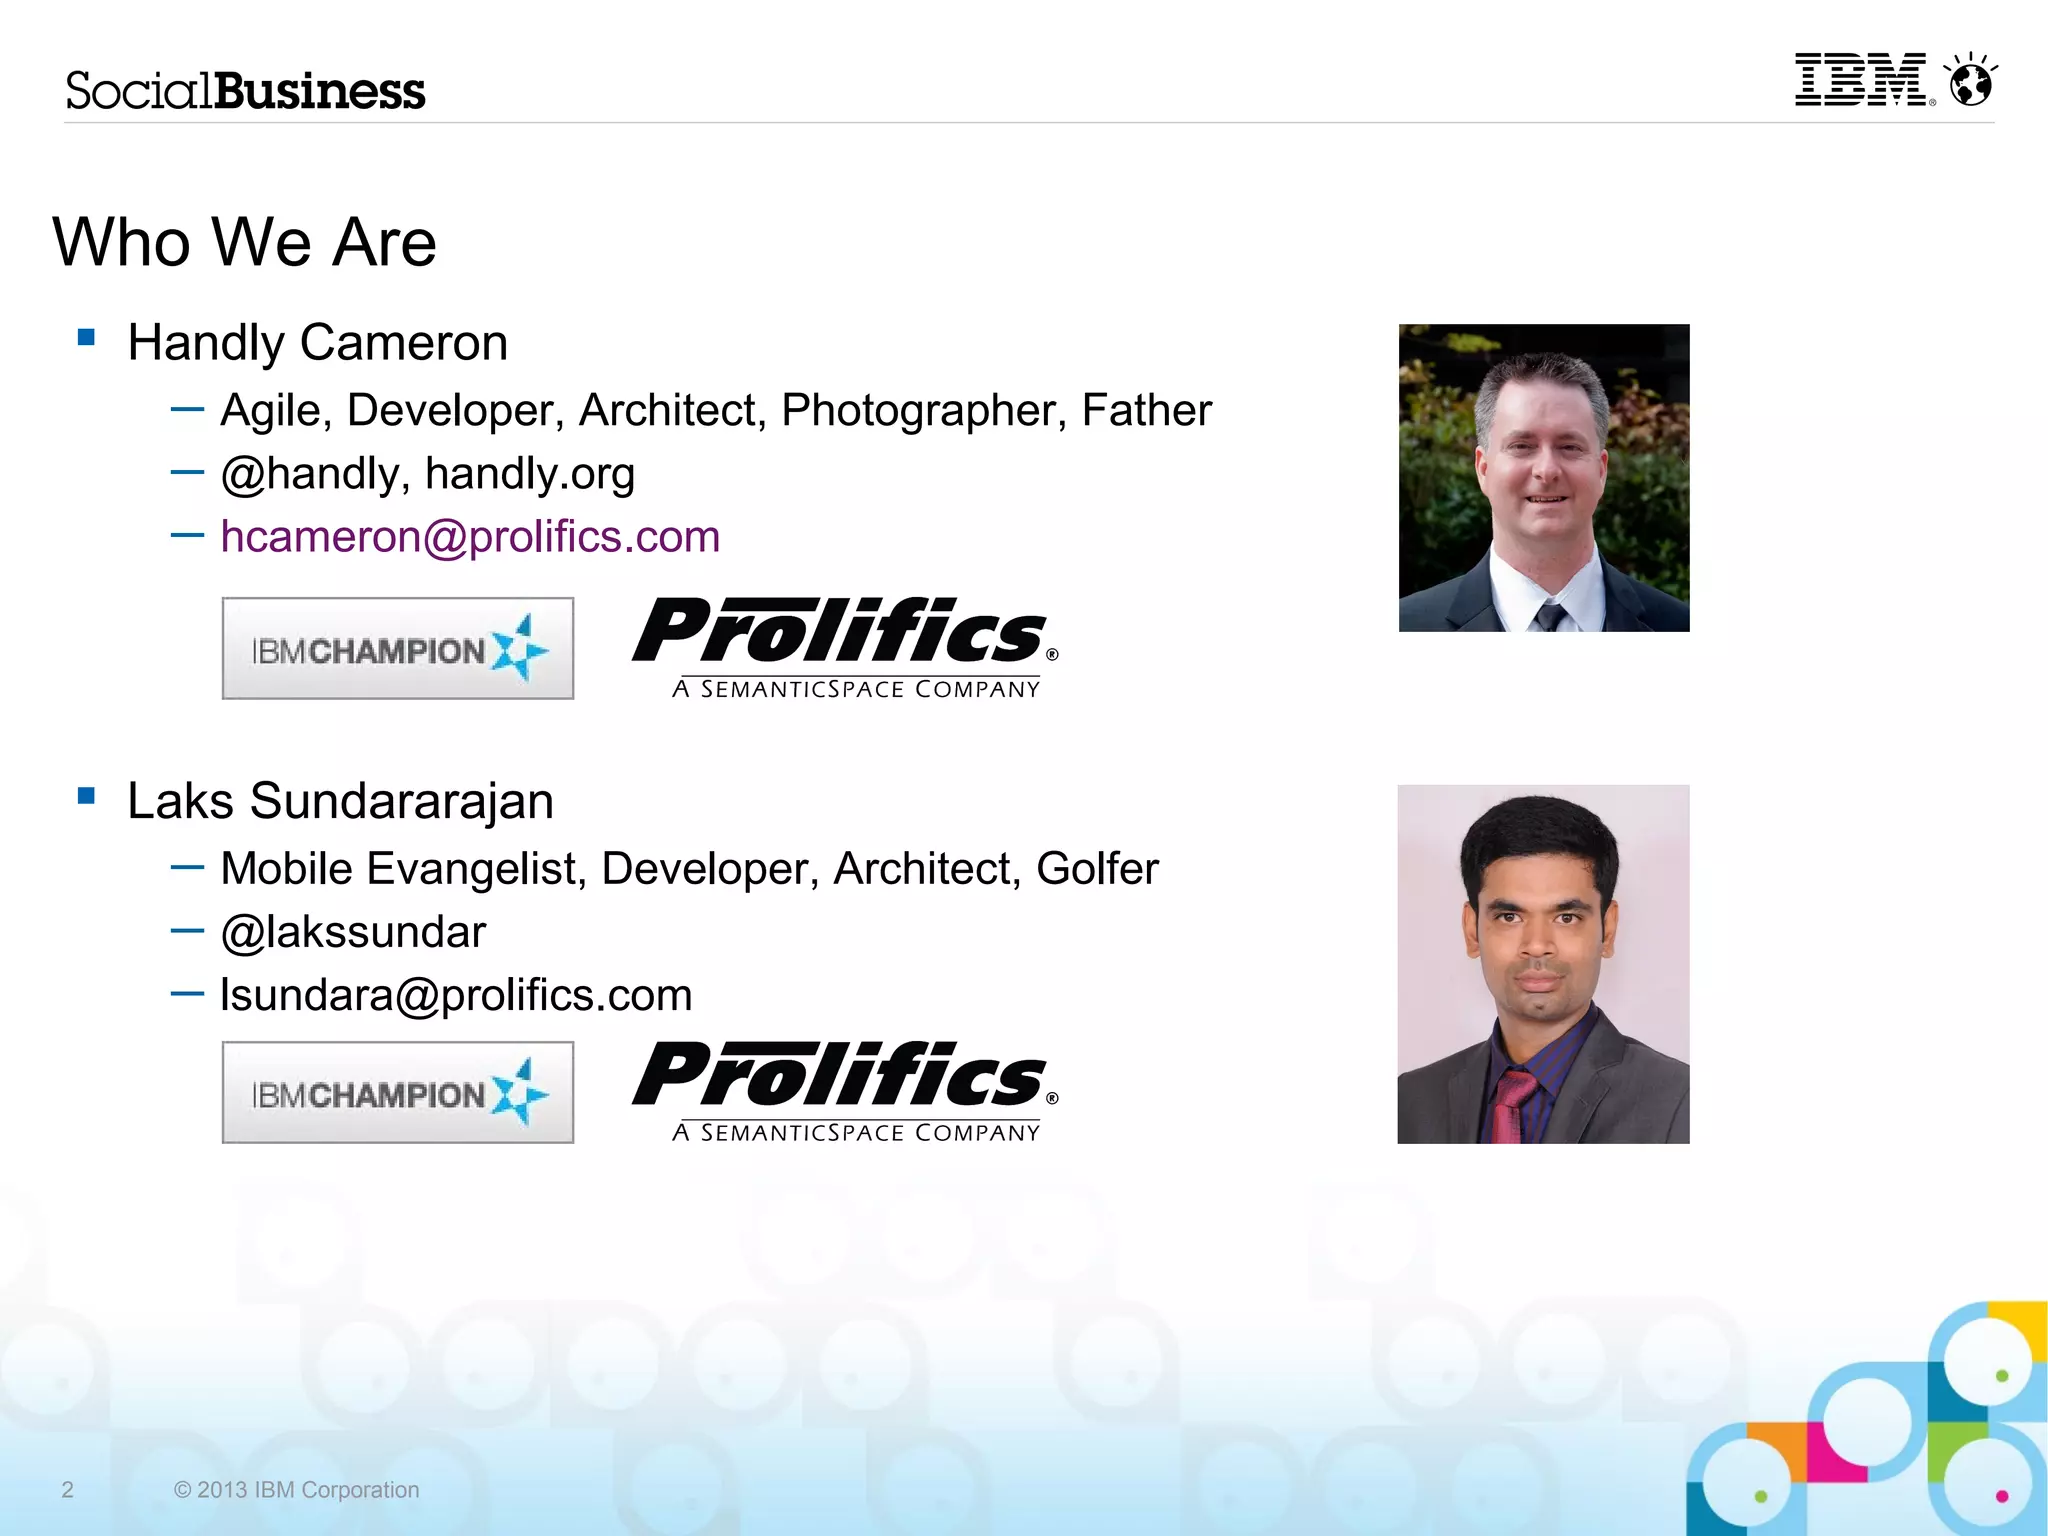Screen dimensions: 2048x1536
Task: Click the IBM Champion badge under Handly Cameron
Action: pos(398,648)
